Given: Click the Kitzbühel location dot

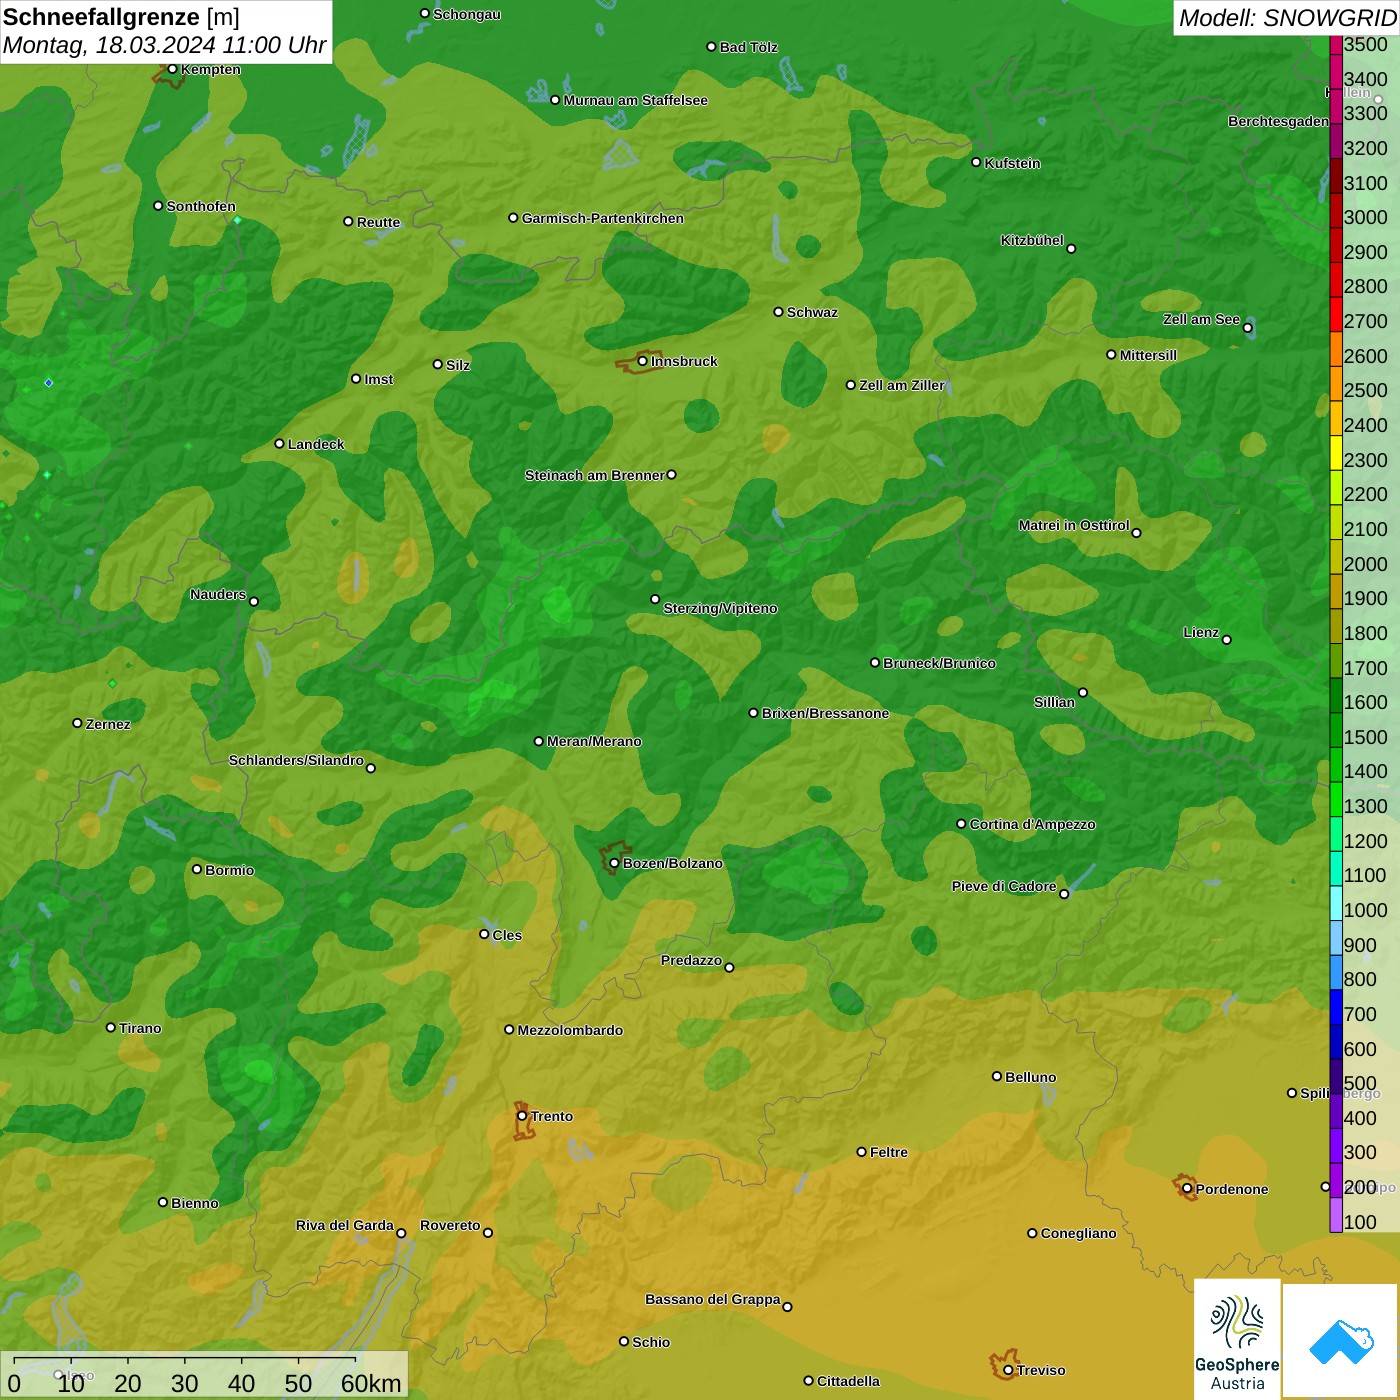Looking at the screenshot, I should (1071, 249).
